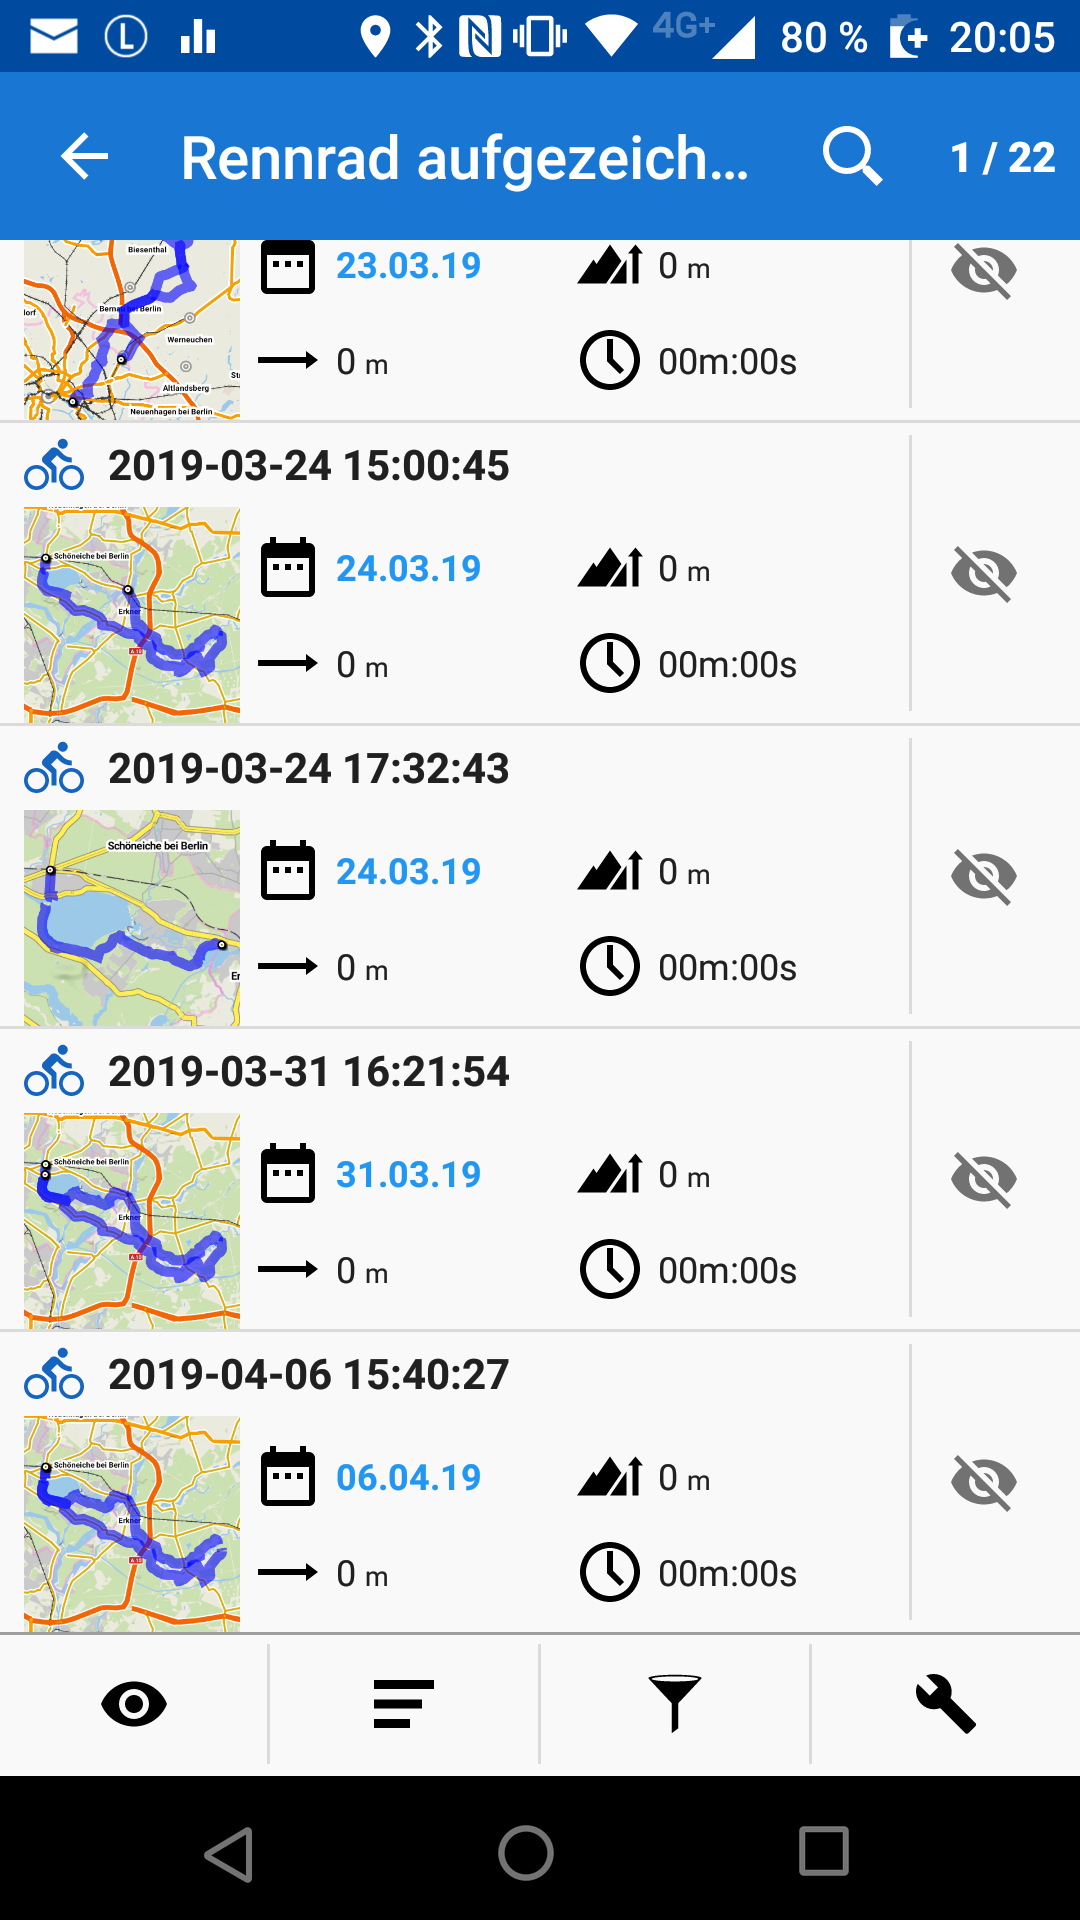Tap the date 31.03.19 label

(408, 1174)
